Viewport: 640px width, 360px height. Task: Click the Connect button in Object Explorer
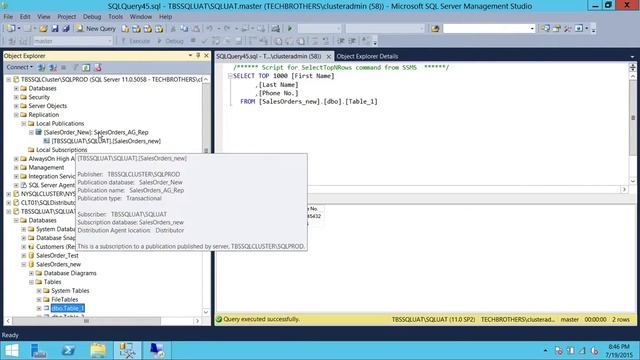click(19, 67)
